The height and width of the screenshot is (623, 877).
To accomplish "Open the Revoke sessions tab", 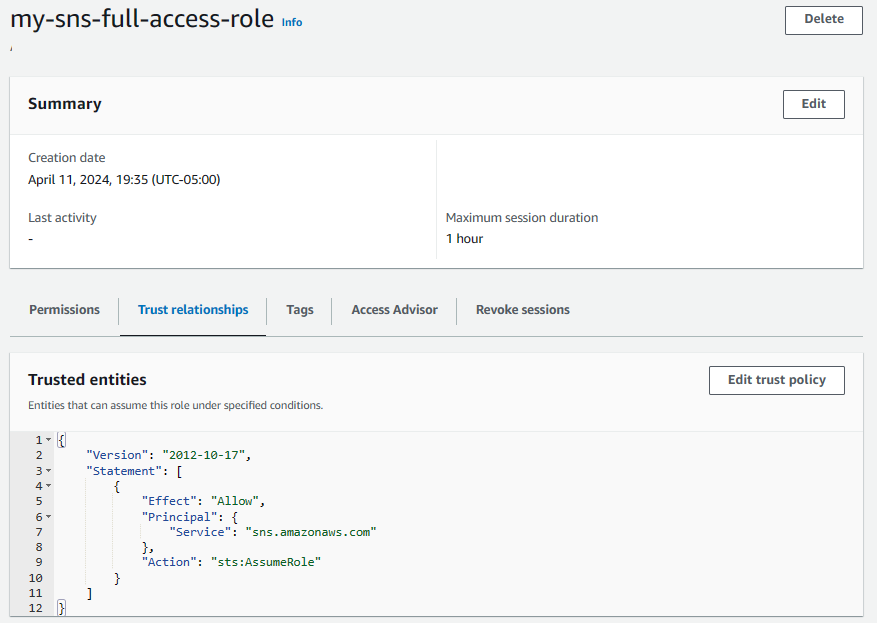I will pyautogui.click(x=522, y=310).
